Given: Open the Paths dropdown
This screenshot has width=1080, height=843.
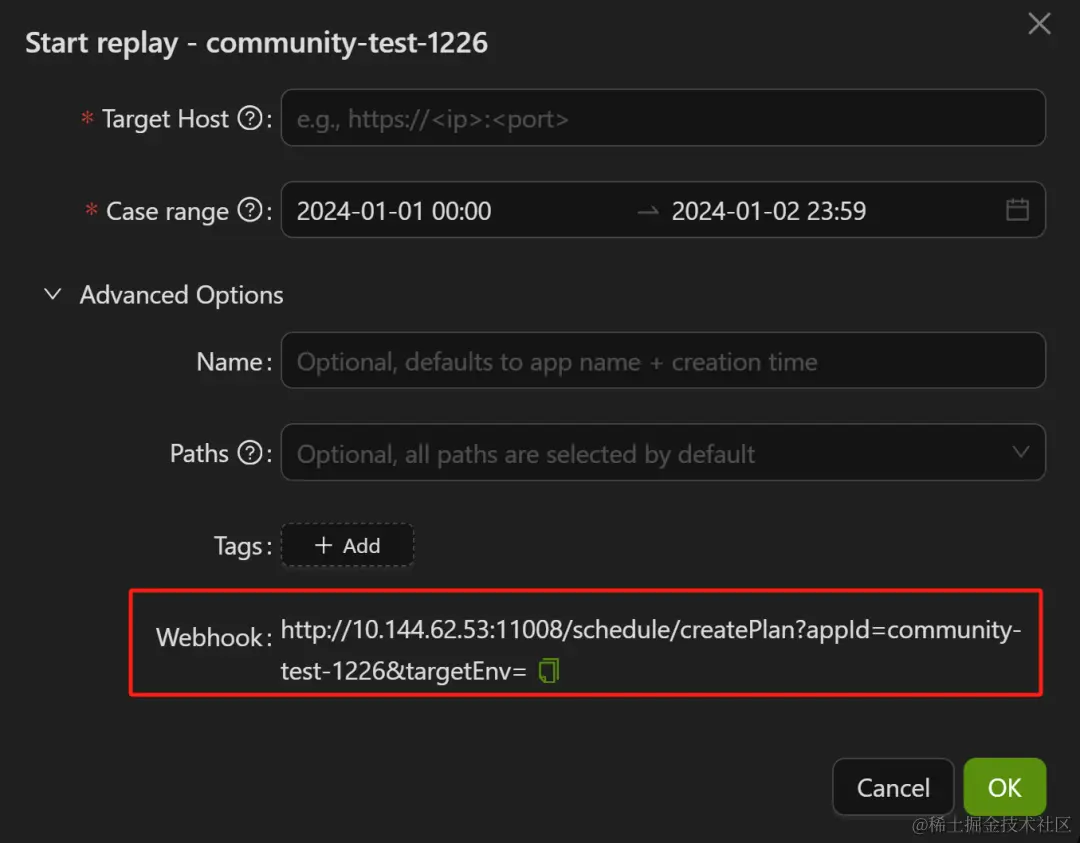Looking at the screenshot, I should click(663, 452).
